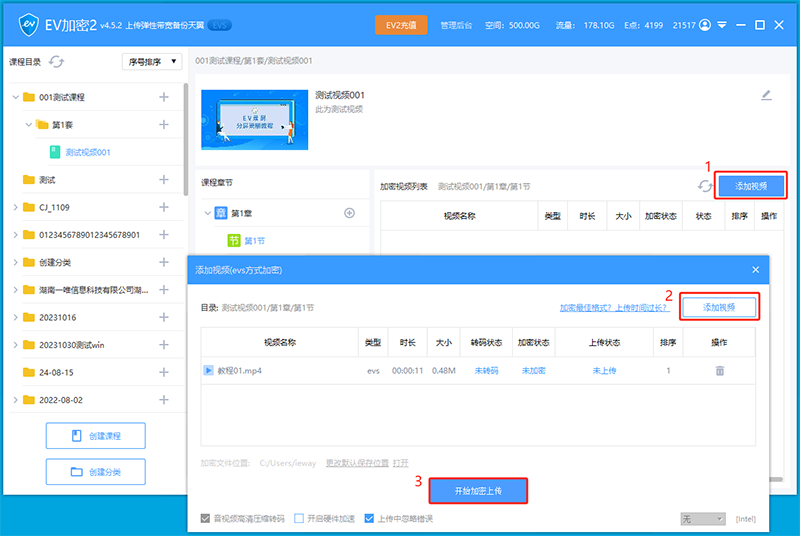Expand the CJ_1109 folder
Viewport: 800px width, 536px height.
click(16, 207)
